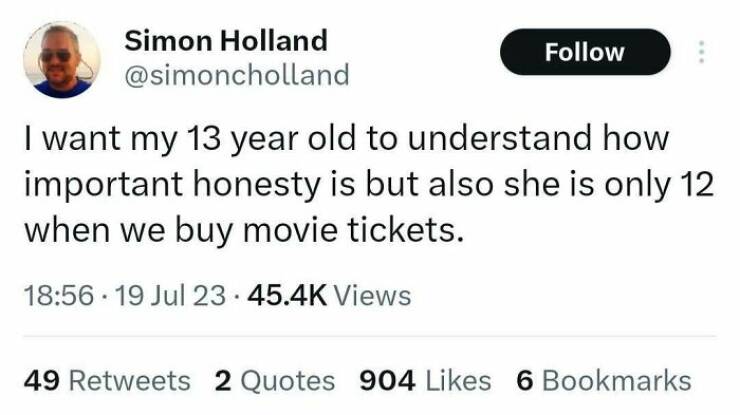Click the @simoncholland handle
This screenshot has height=415, width=740.
pos(236,74)
